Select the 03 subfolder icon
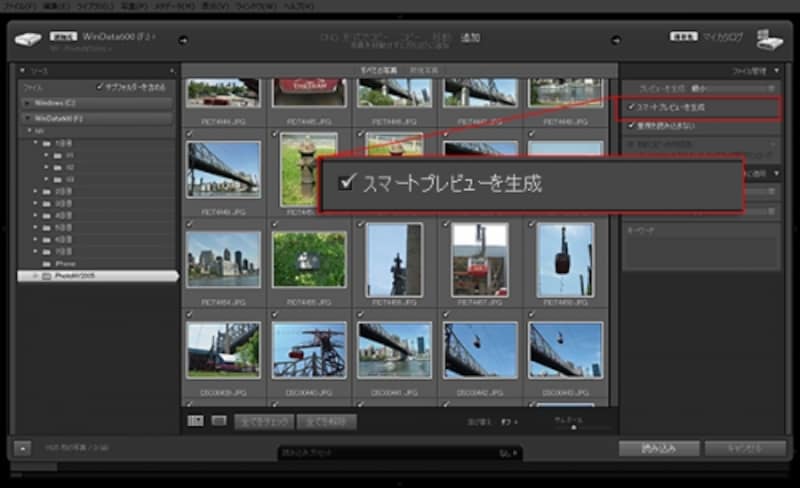This screenshot has height=488, width=800. [x=57, y=180]
